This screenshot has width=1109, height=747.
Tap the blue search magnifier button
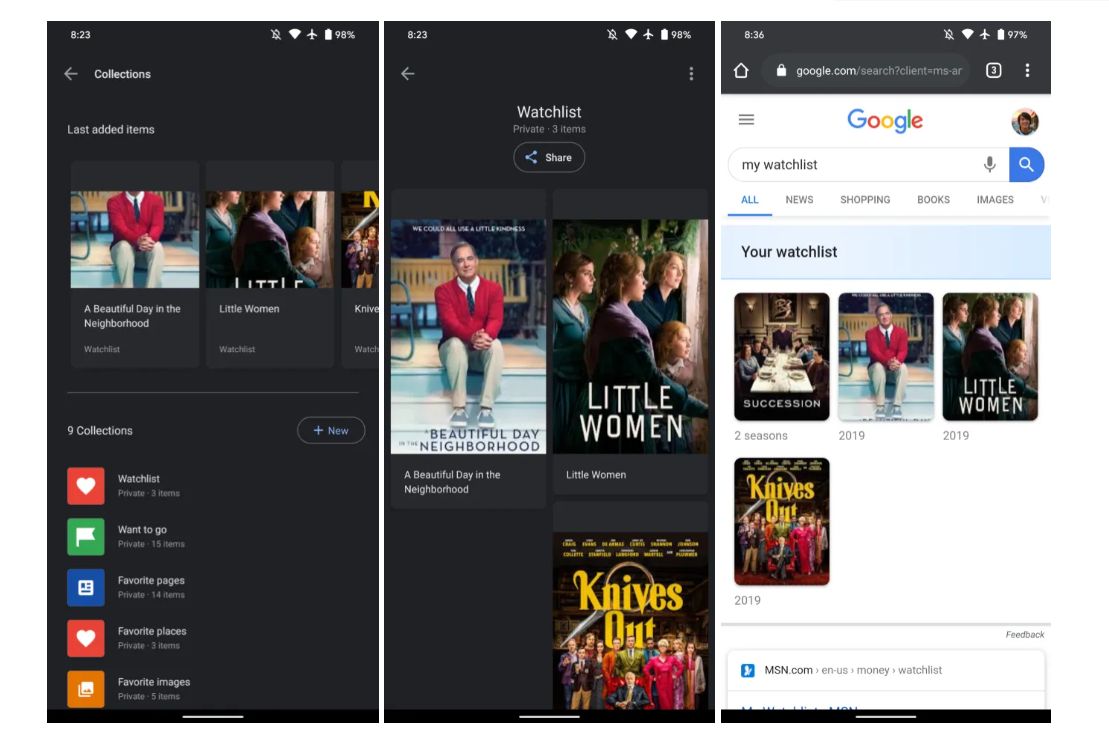point(1026,165)
